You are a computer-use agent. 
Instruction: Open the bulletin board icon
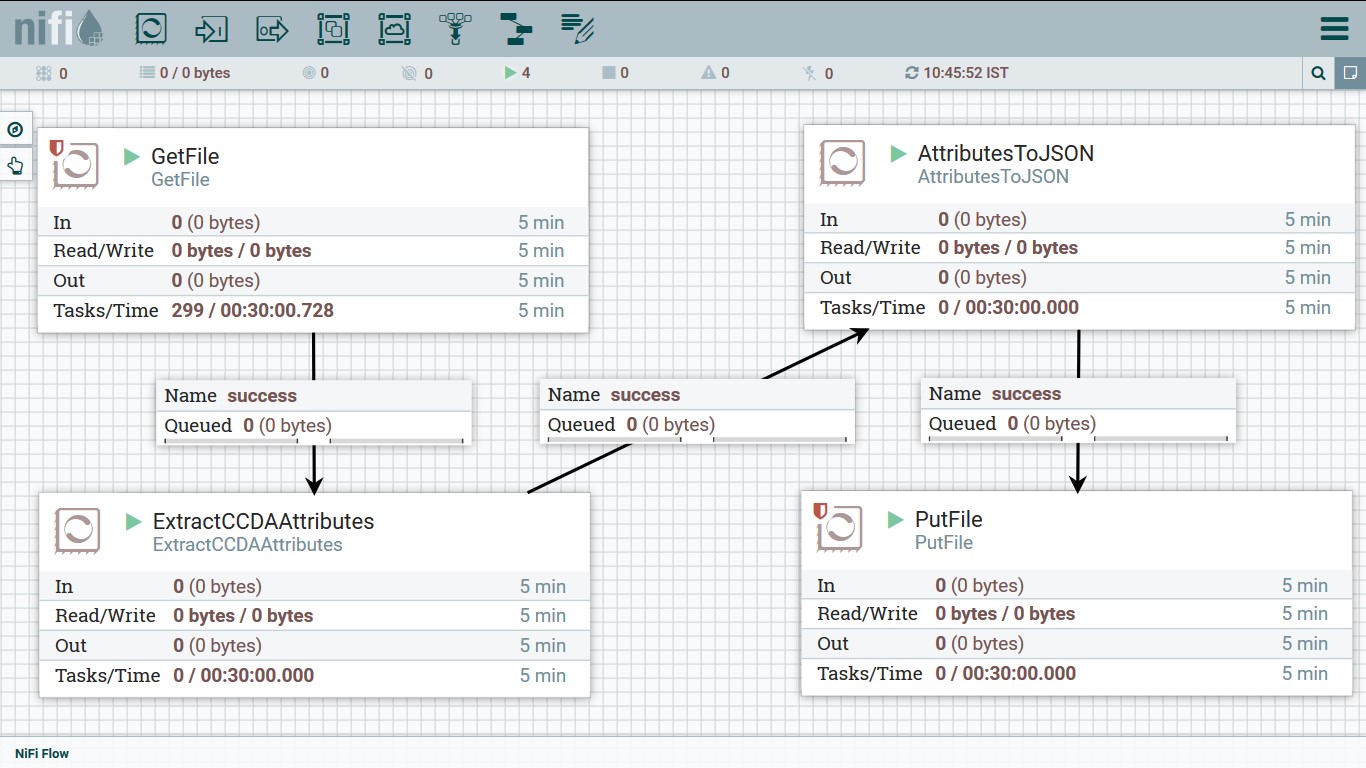[x=1350, y=73]
